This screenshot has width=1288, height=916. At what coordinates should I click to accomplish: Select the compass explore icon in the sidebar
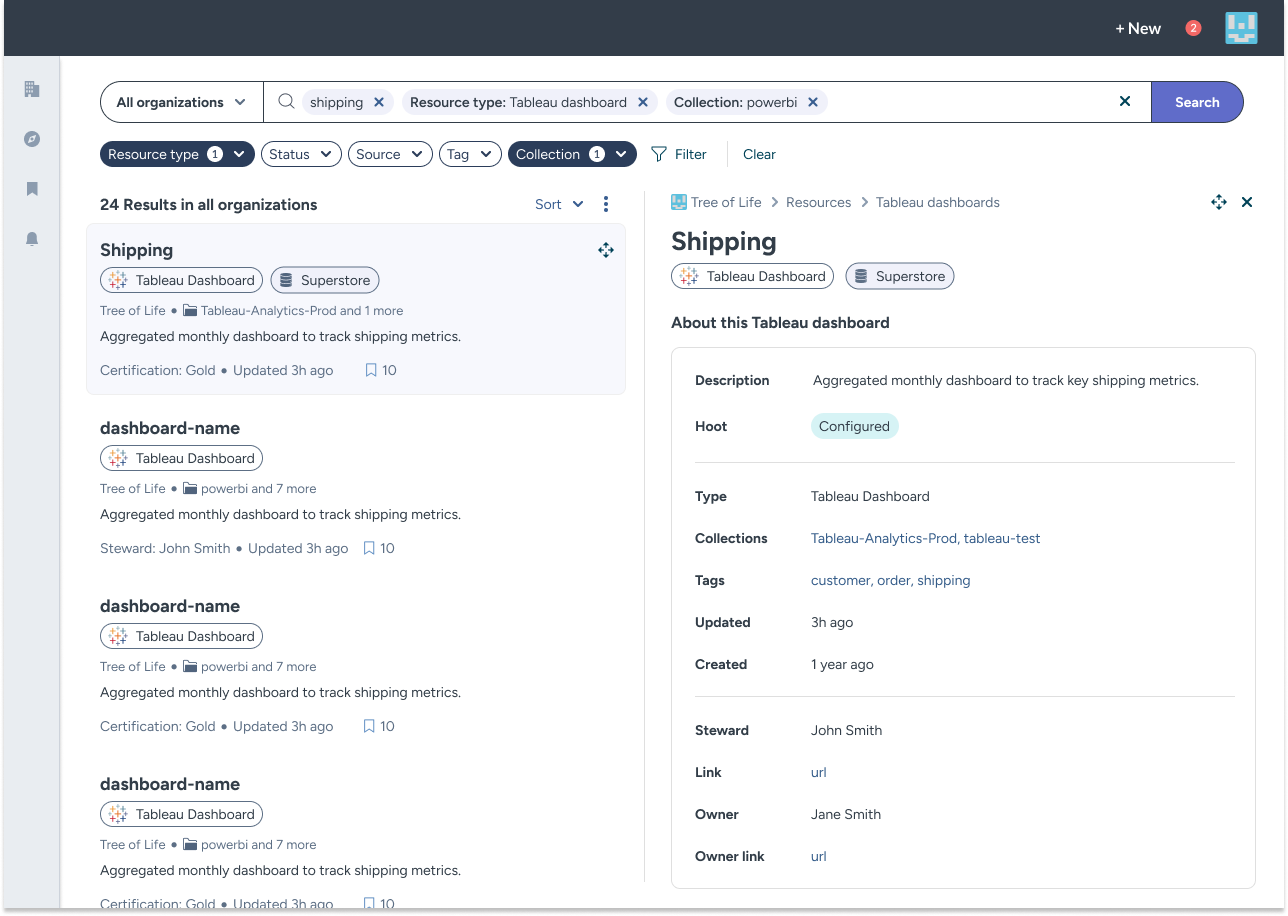coord(31,140)
